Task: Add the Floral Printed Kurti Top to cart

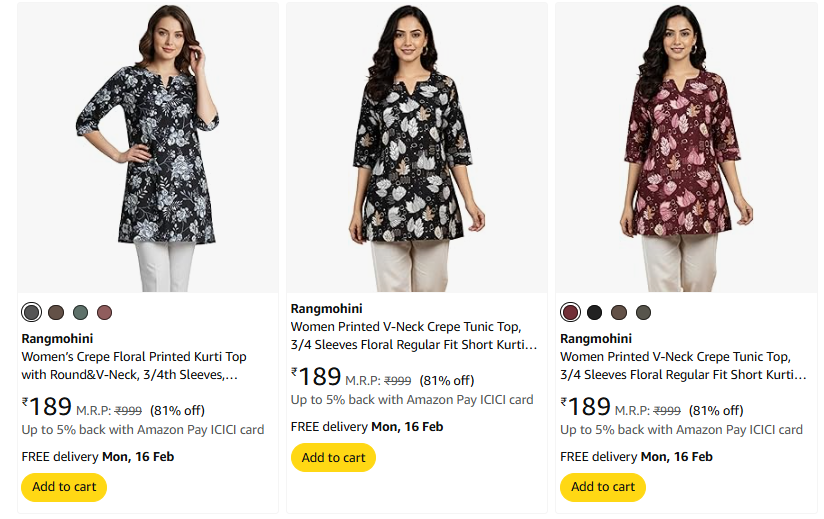Action: tap(64, 487)
